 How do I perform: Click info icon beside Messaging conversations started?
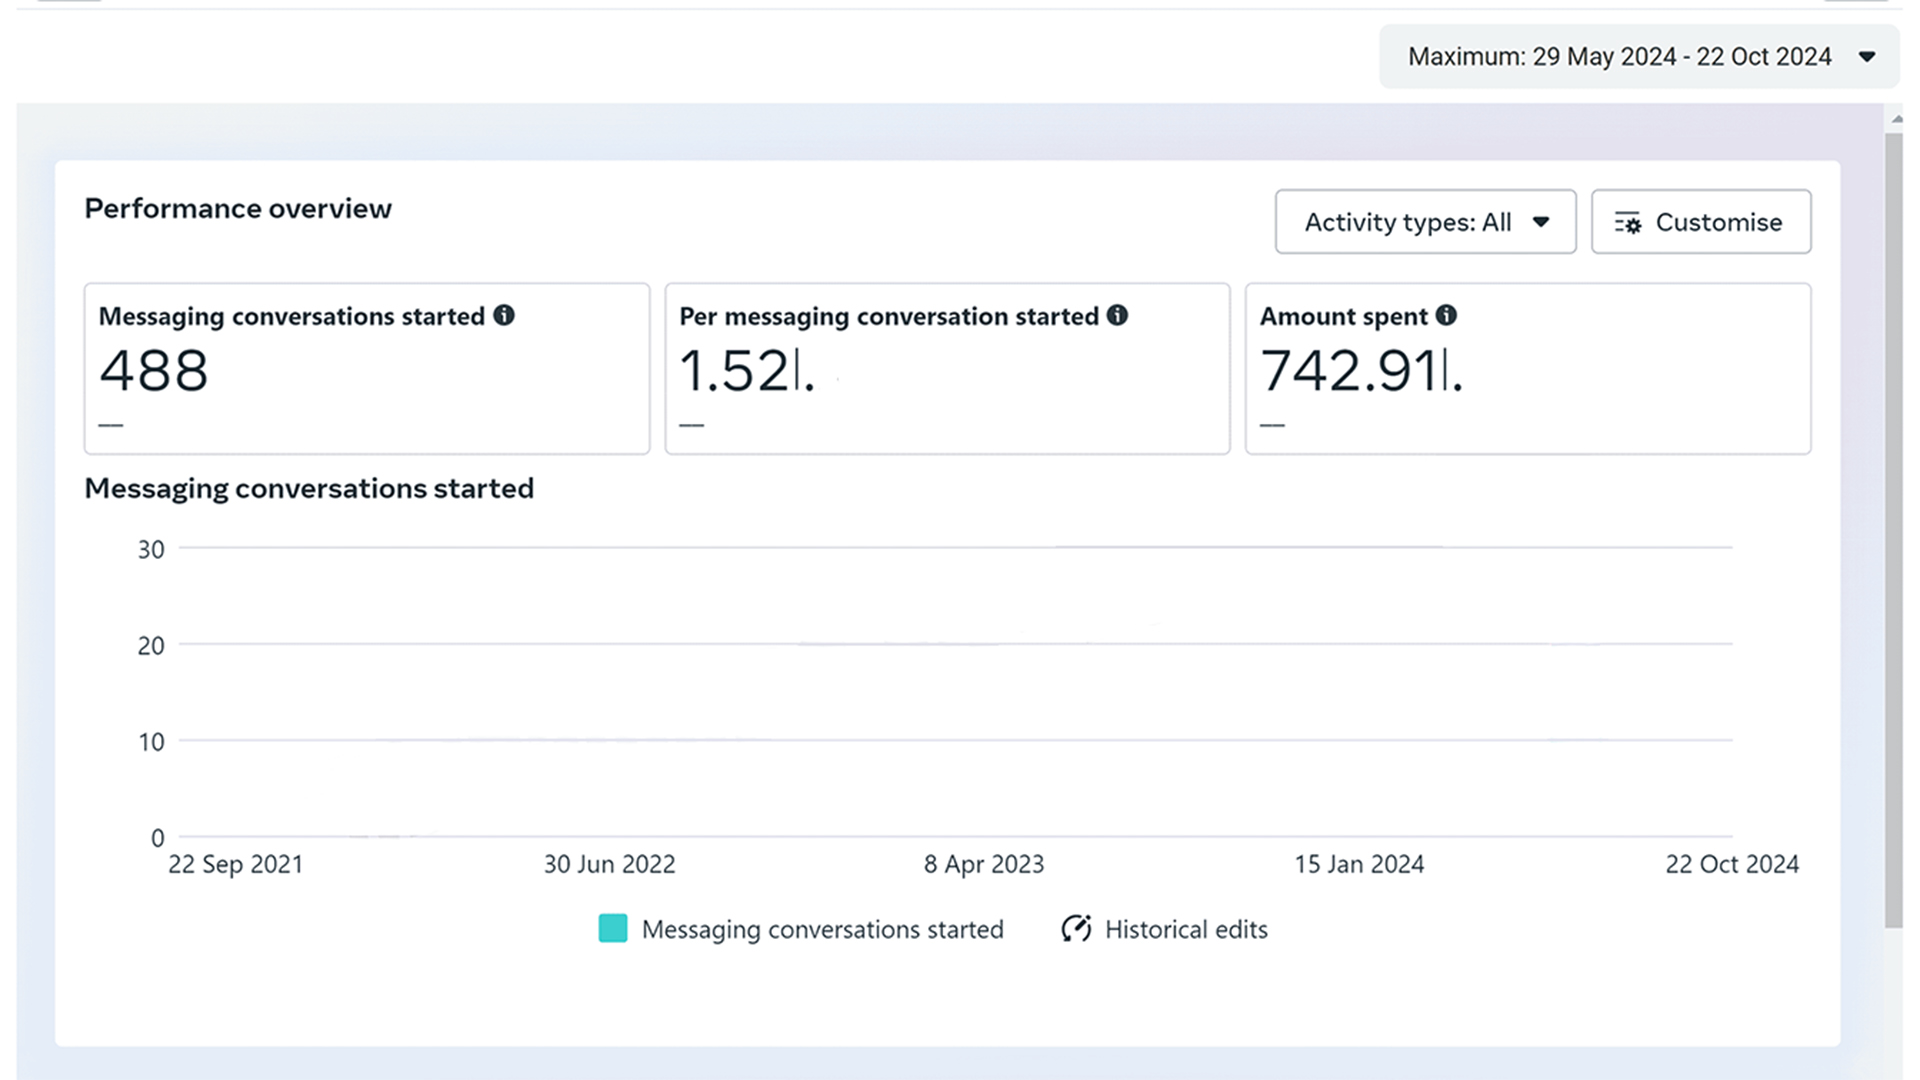point(504,316)
